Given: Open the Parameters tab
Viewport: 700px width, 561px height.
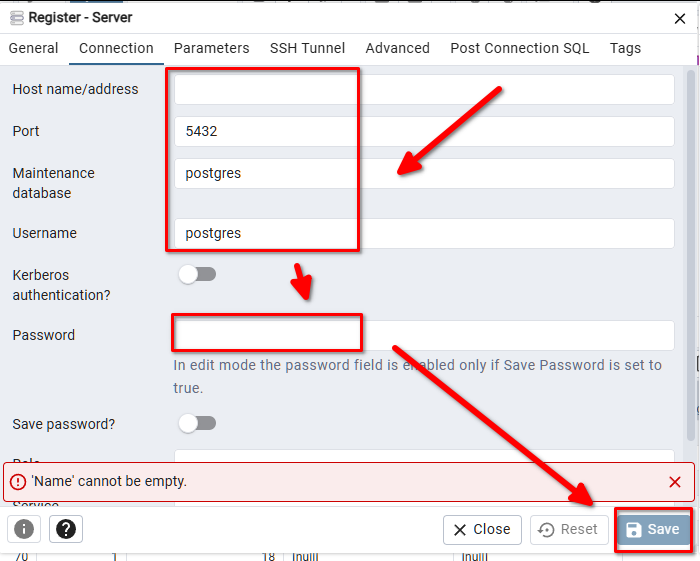Looking at the screenshot, I should (x=211, y=48).
